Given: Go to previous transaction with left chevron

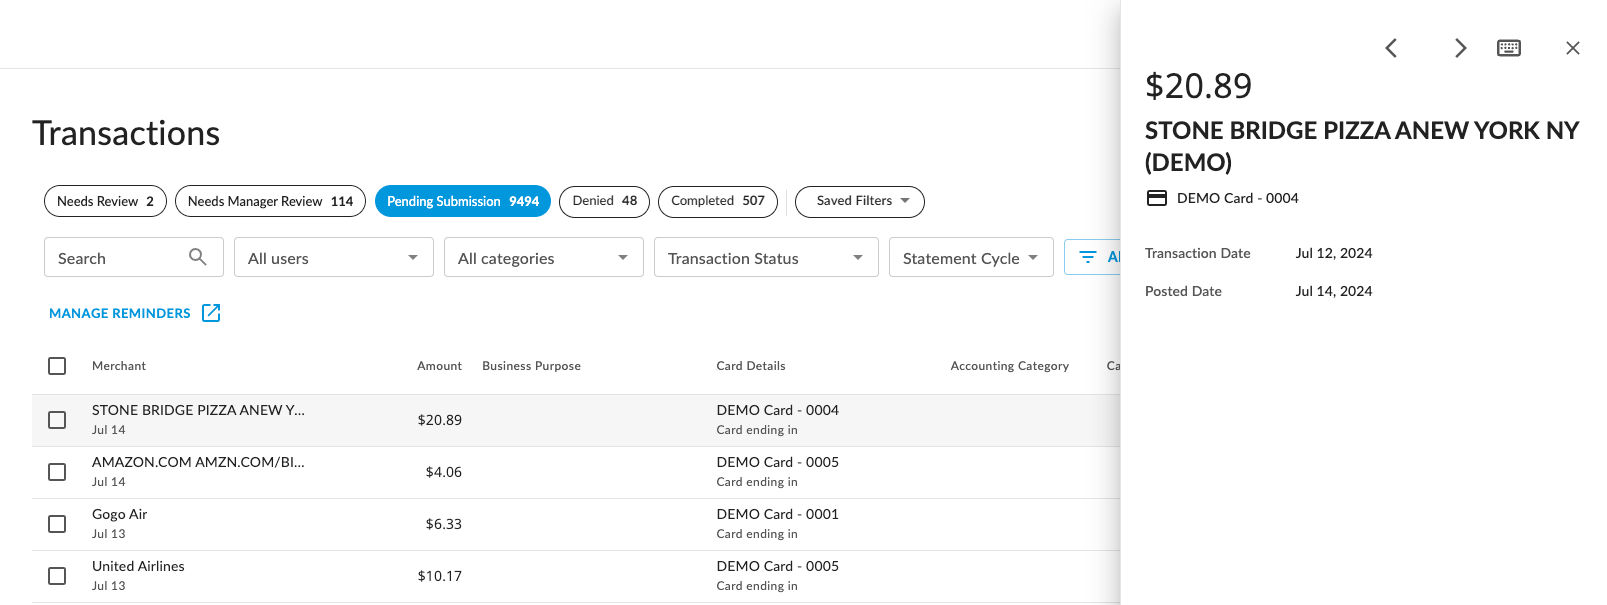Looking at the screenshot, I should point(1391,48).
